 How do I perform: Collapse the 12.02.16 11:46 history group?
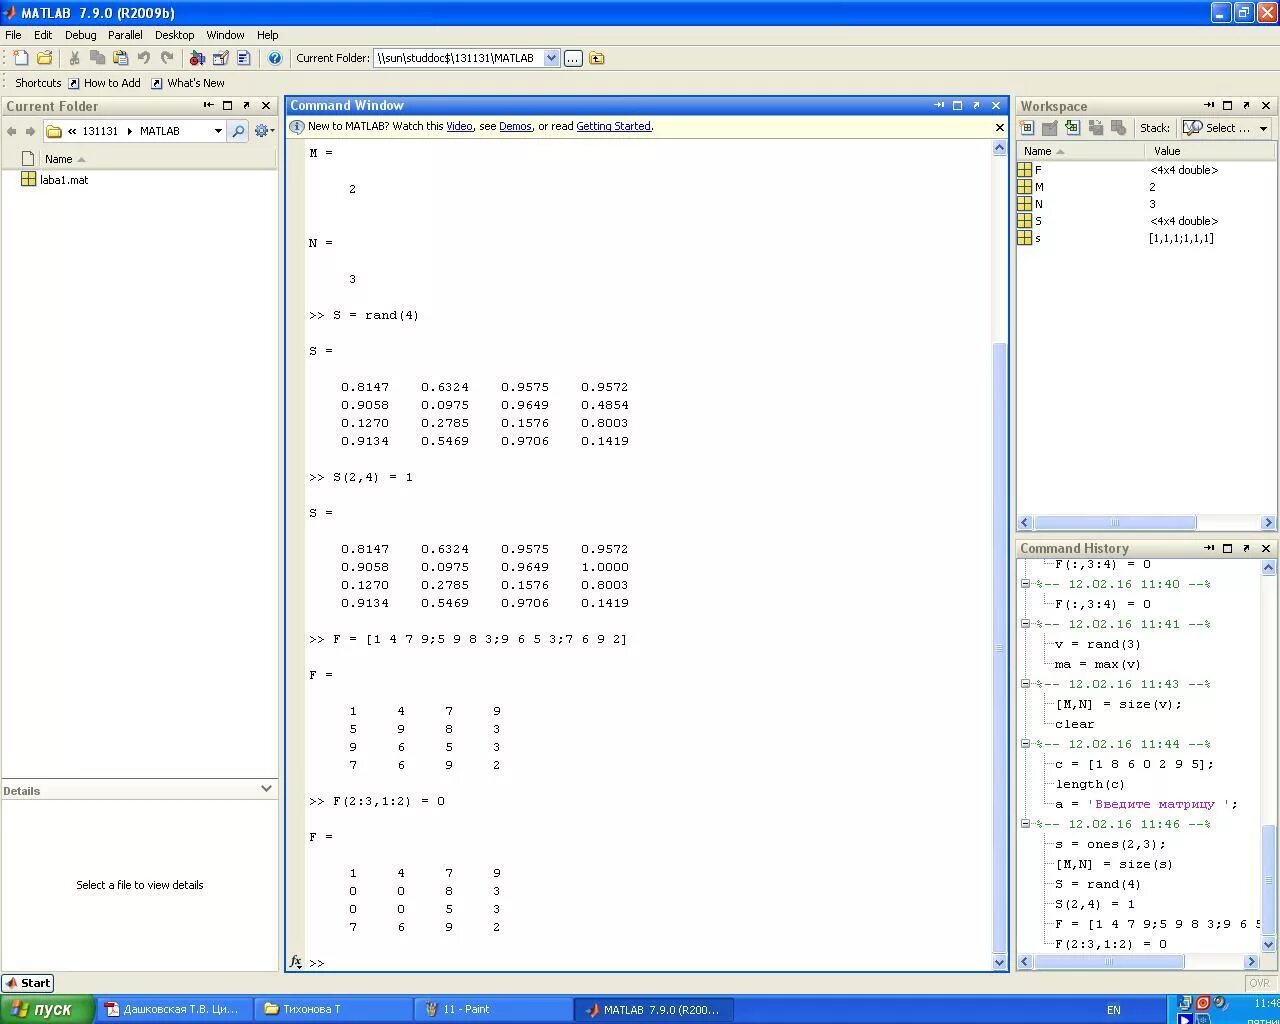pos(1025,824)
